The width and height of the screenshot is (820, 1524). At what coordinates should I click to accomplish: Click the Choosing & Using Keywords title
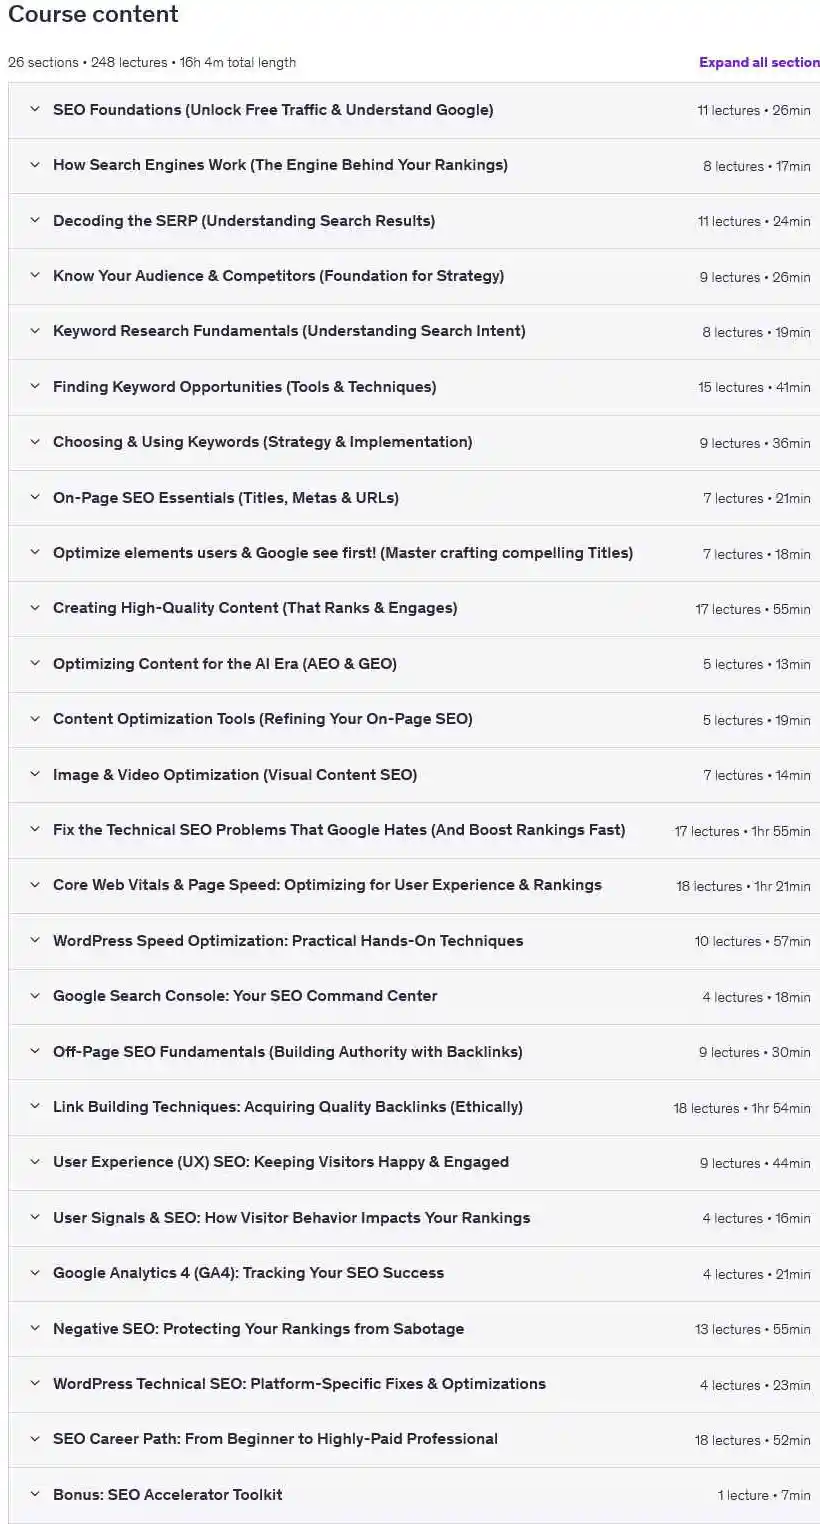pyautogui.click(x=262, y=442)
